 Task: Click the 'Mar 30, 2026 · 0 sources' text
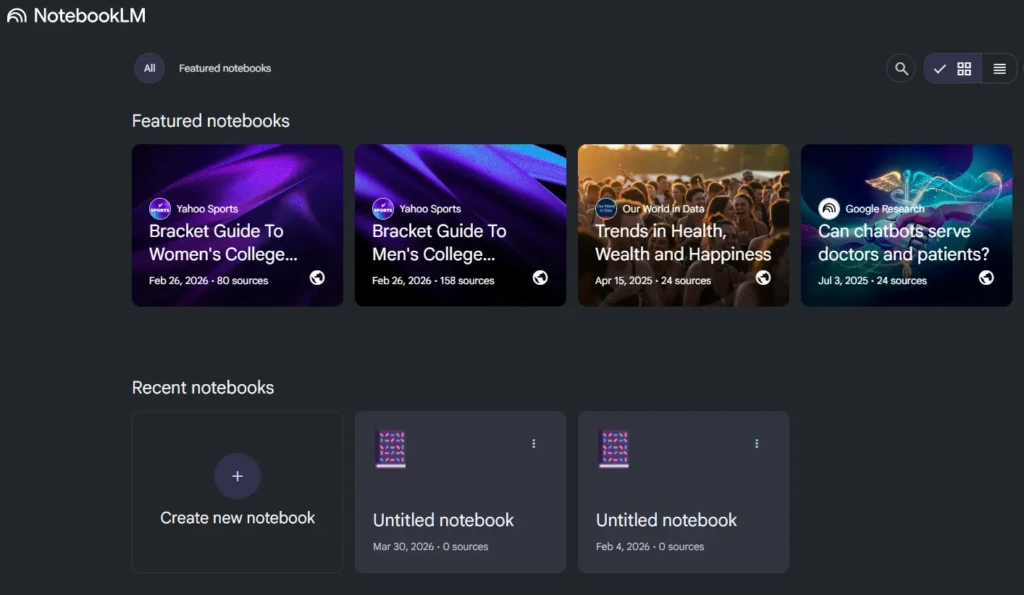point(430,546)
